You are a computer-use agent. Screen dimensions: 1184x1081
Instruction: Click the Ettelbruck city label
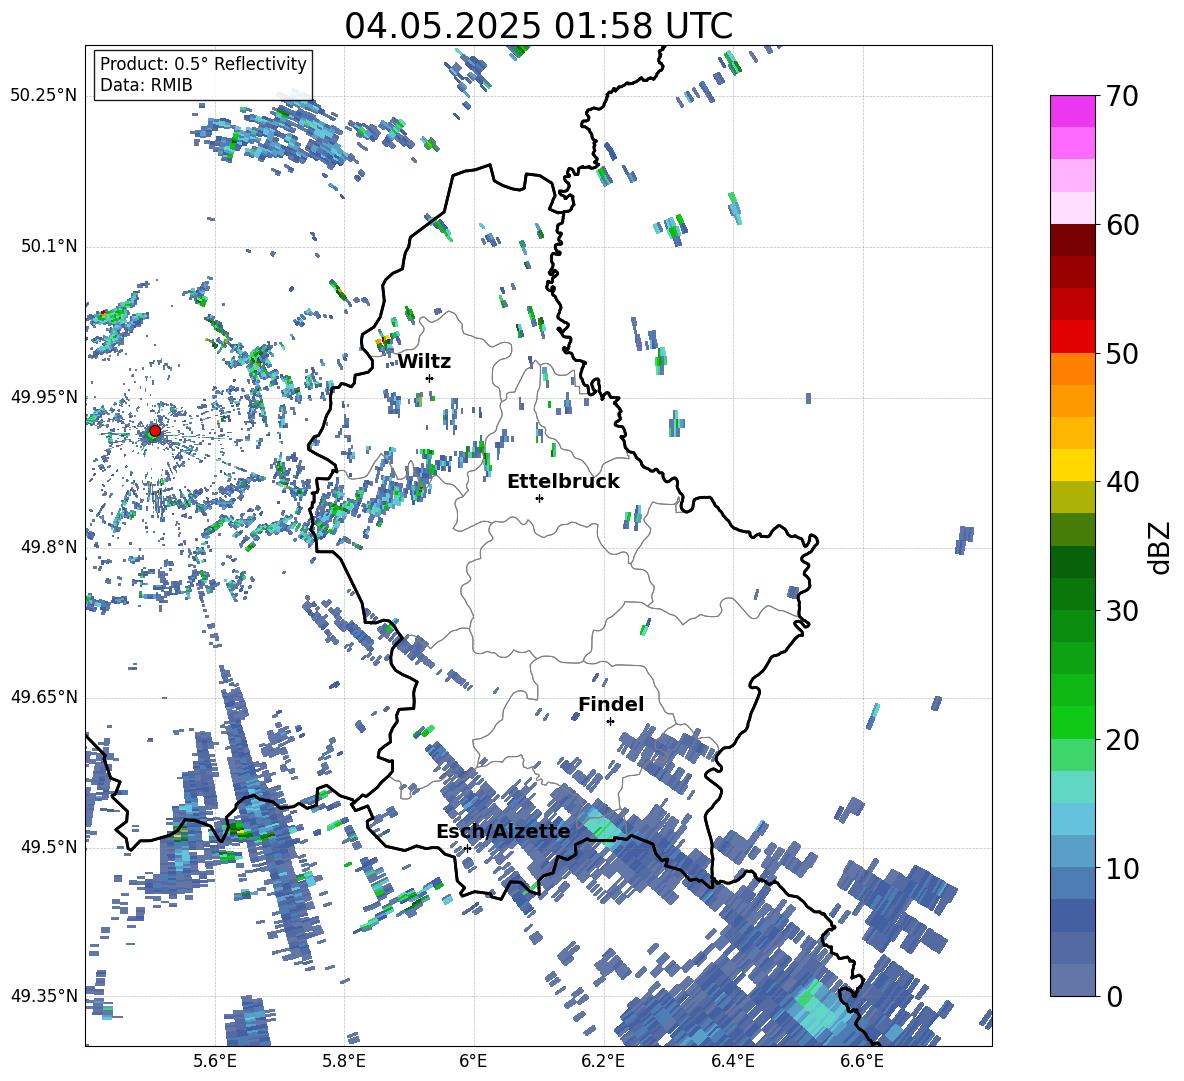point(563,482)
